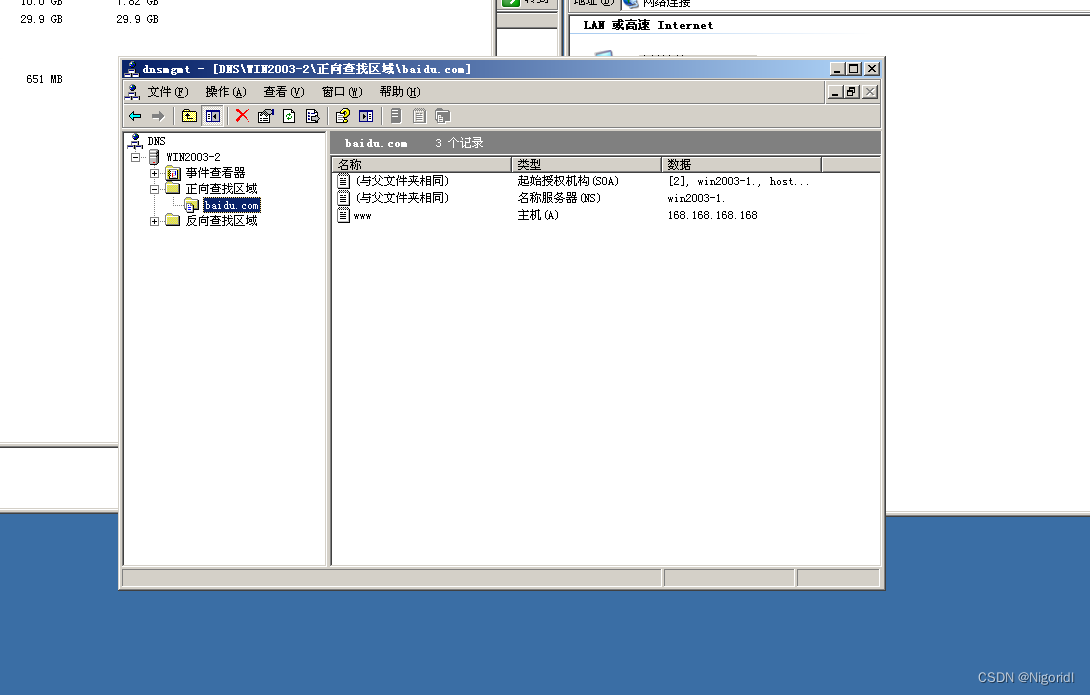Click the record icon of the NS row

point(343,198)
